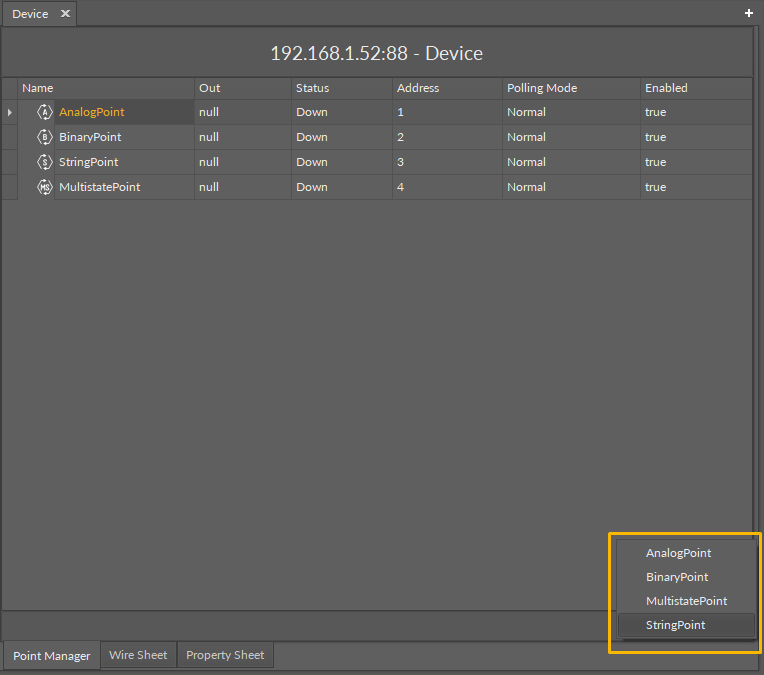Select StringPoint in the popup menu

(675, 625)
